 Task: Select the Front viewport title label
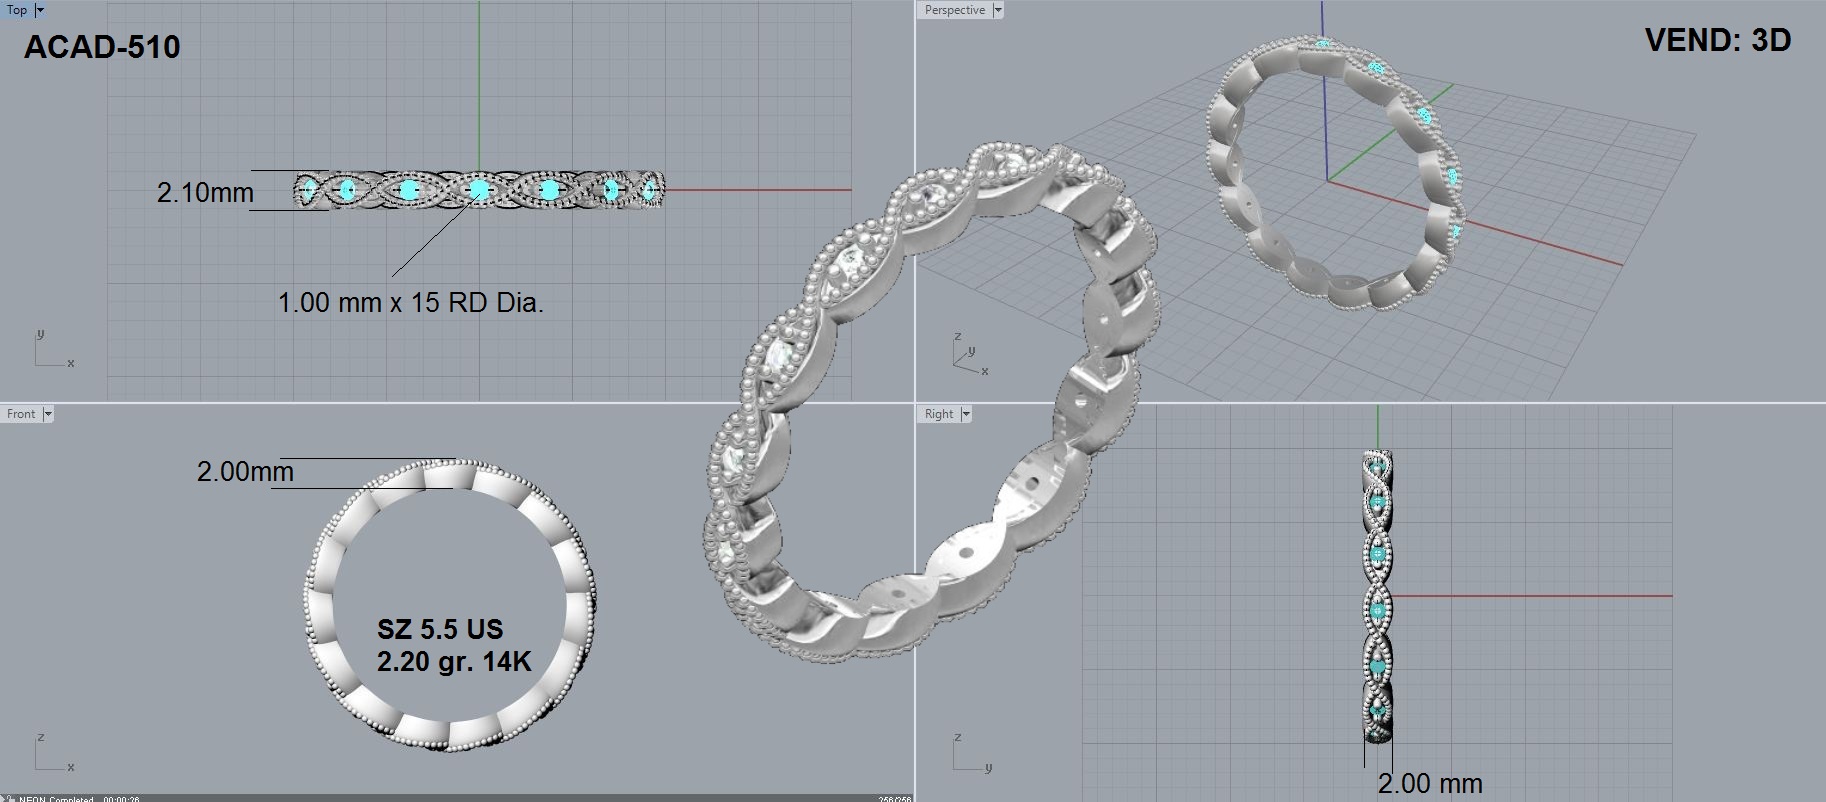[21, 414]
